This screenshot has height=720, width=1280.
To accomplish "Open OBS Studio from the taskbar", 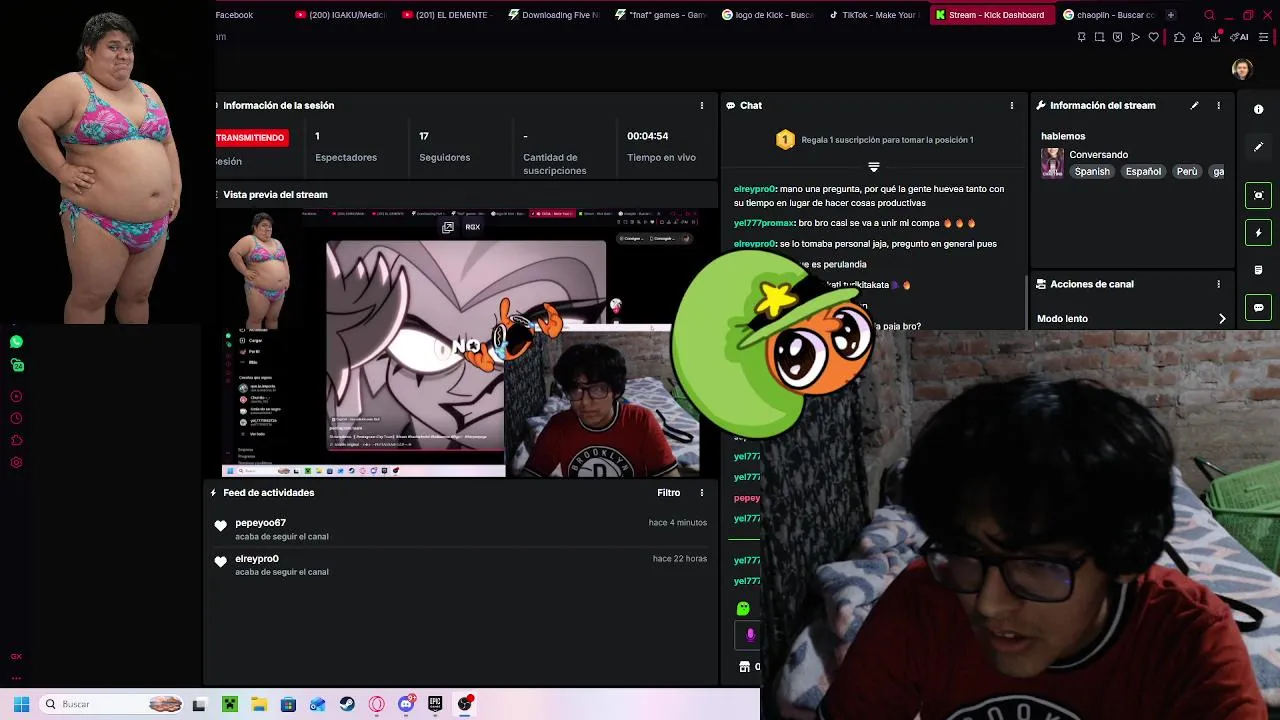I will (x=465, y=704).
